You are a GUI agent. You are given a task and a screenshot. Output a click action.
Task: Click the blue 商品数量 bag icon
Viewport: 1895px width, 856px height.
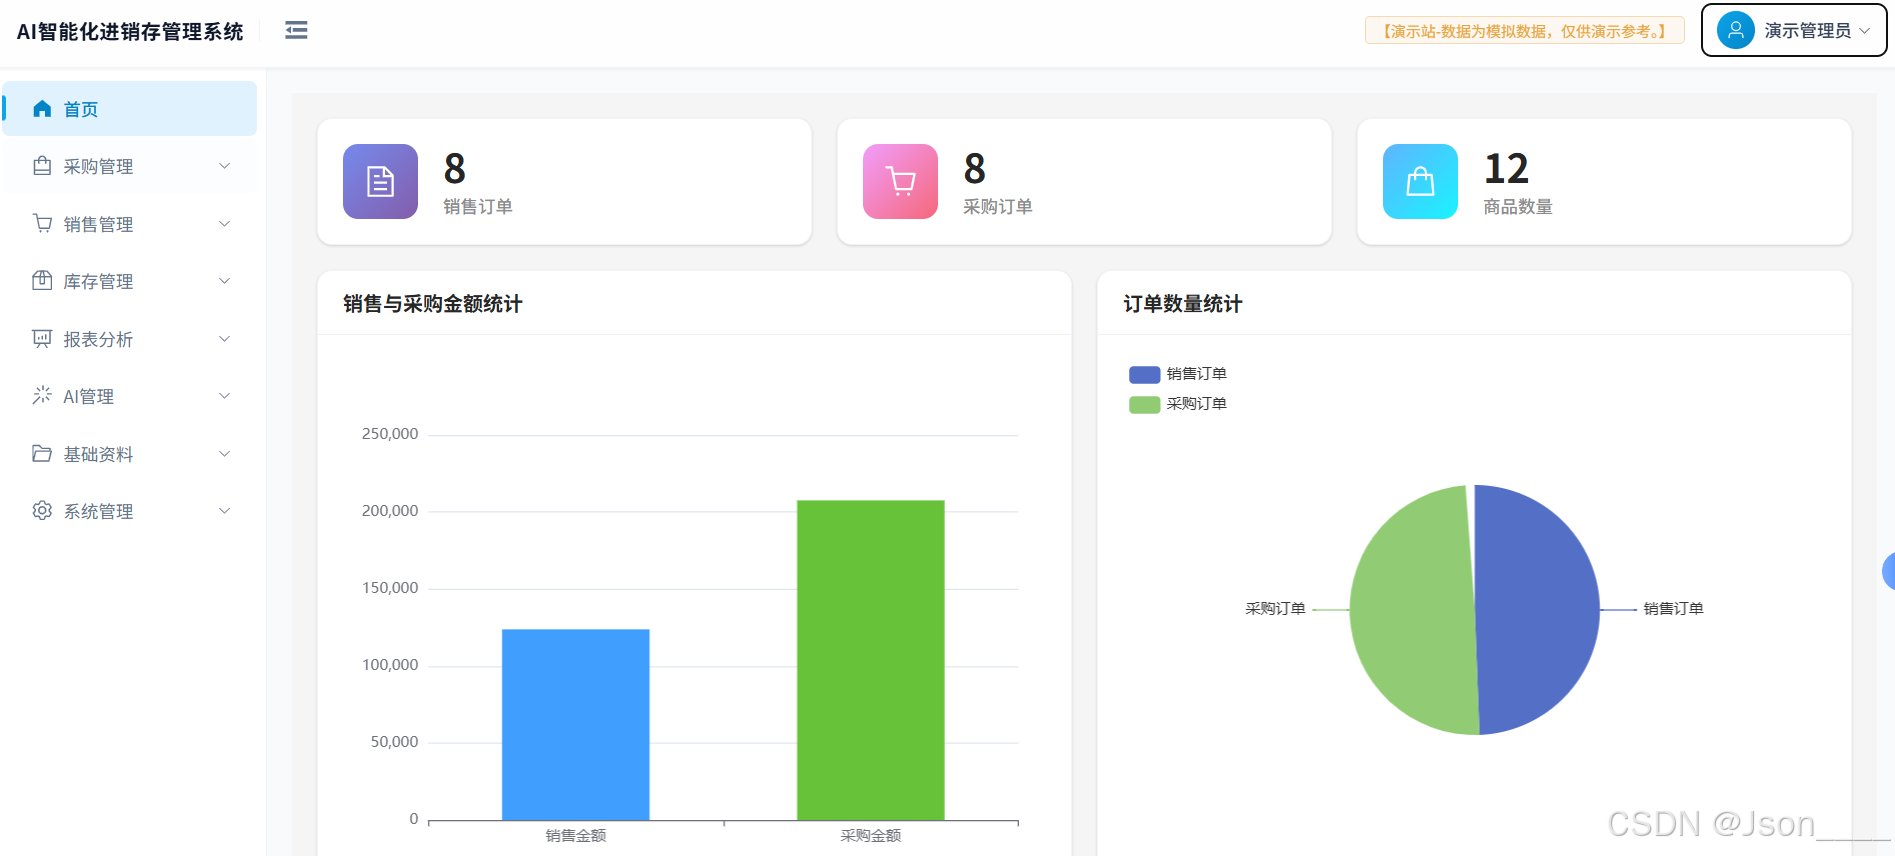click(x=1420, y=181)
